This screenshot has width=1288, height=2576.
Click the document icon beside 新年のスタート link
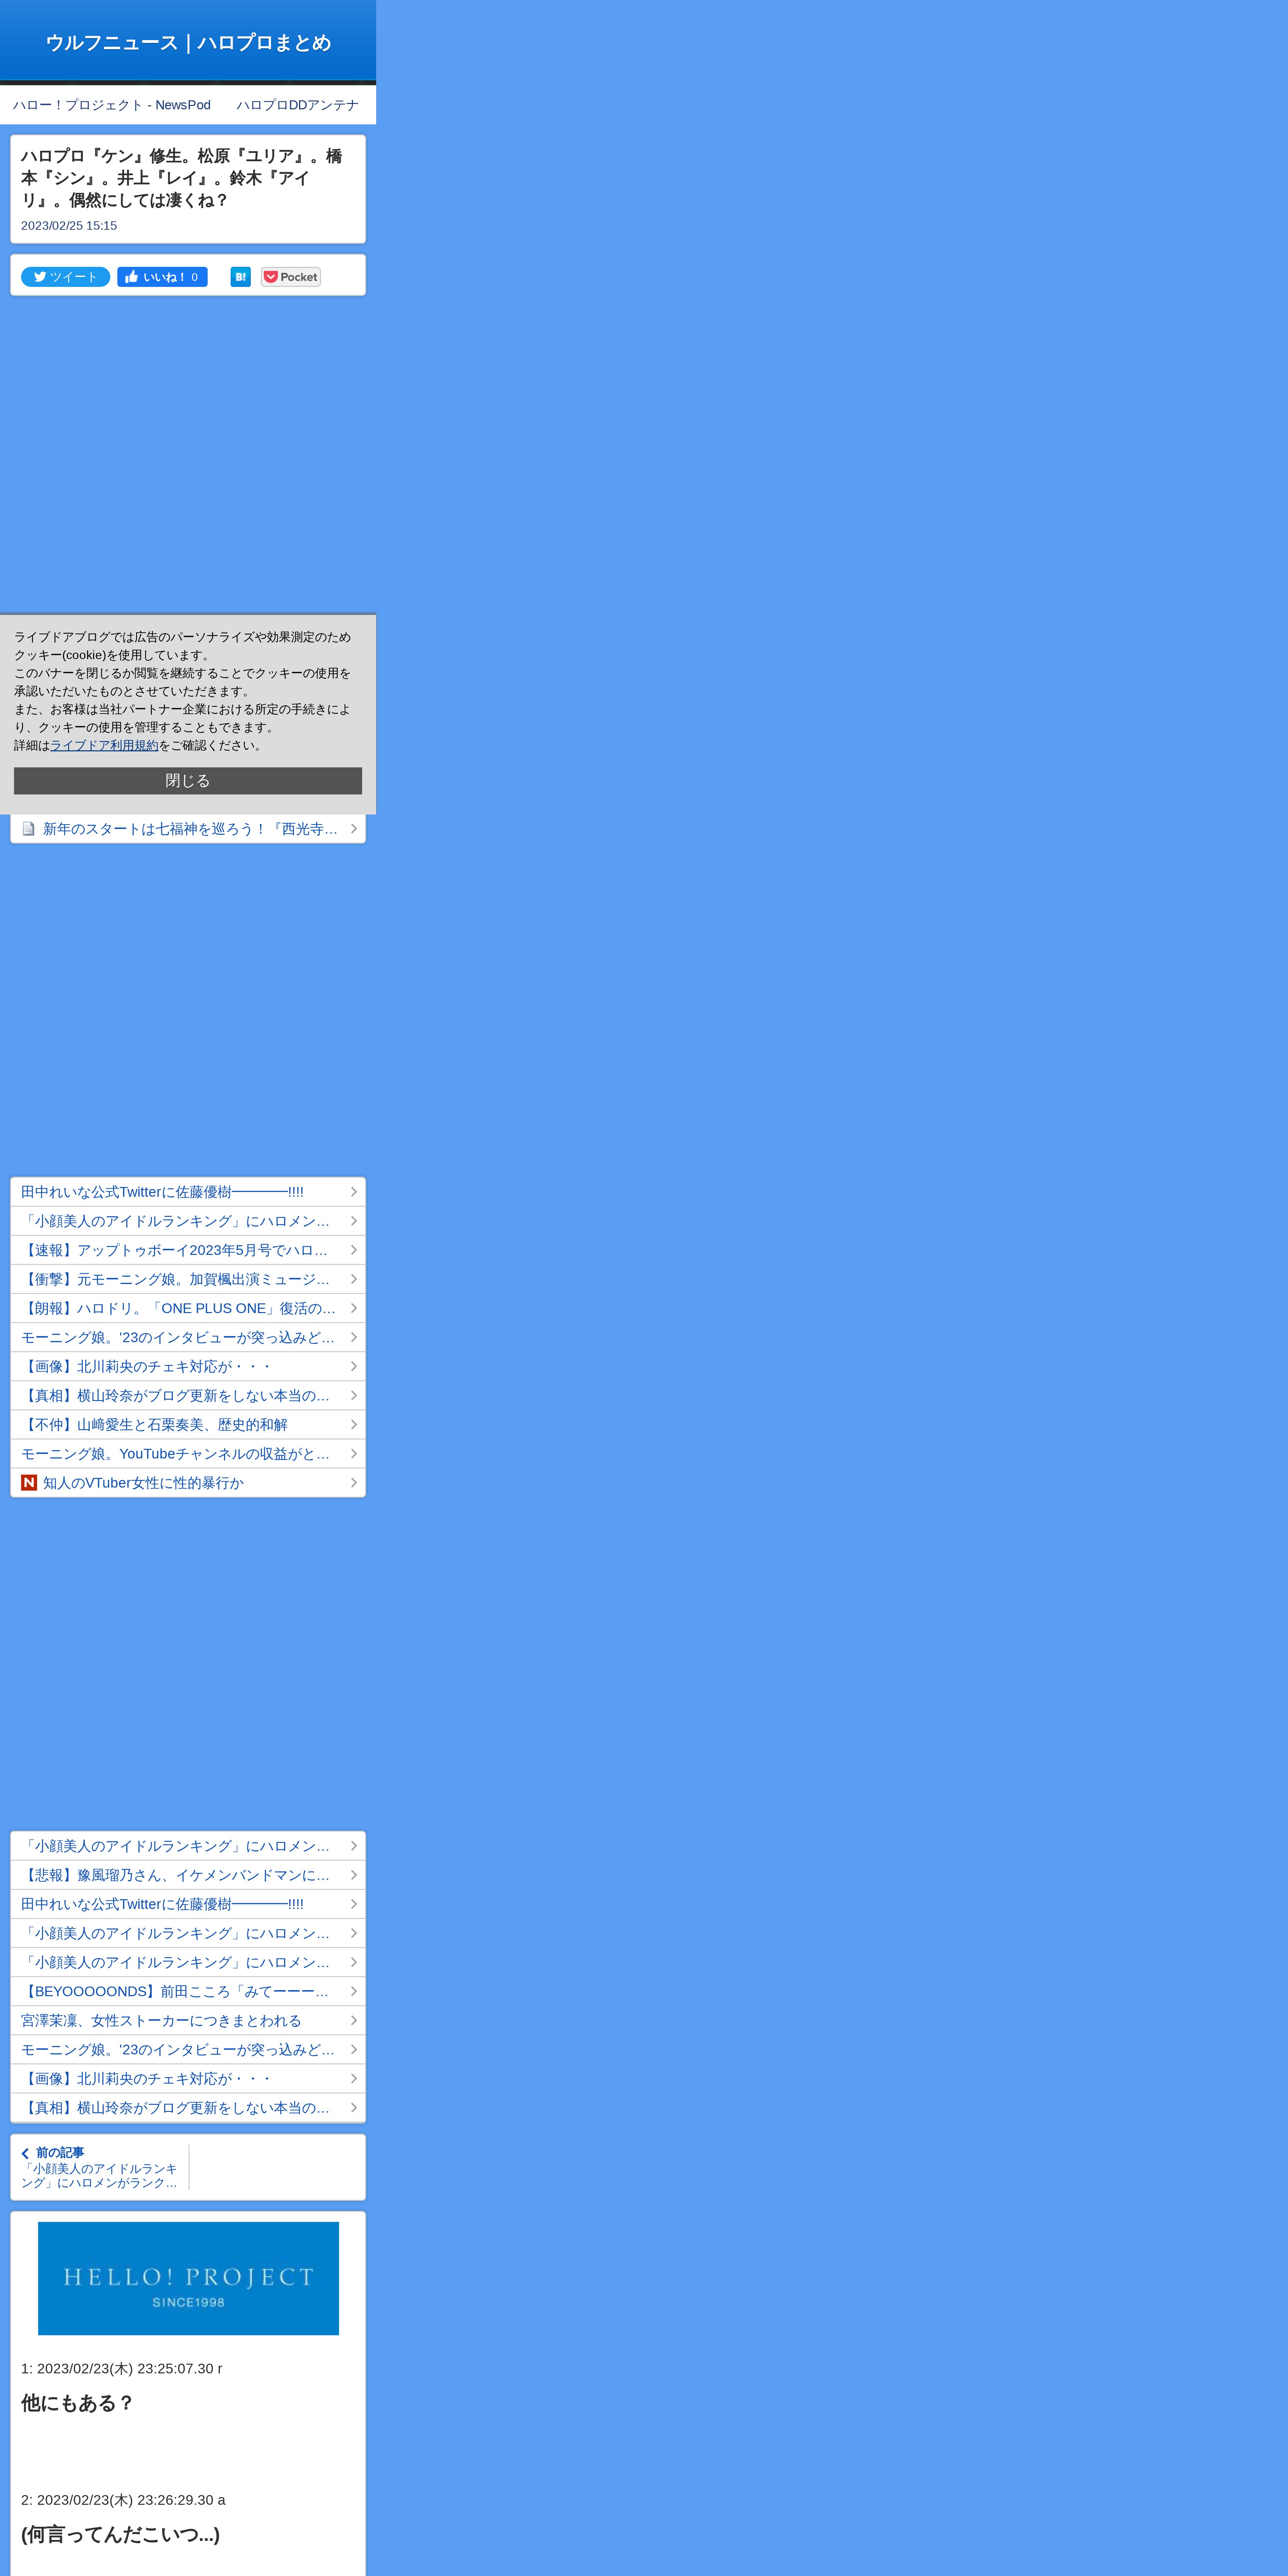29,829
